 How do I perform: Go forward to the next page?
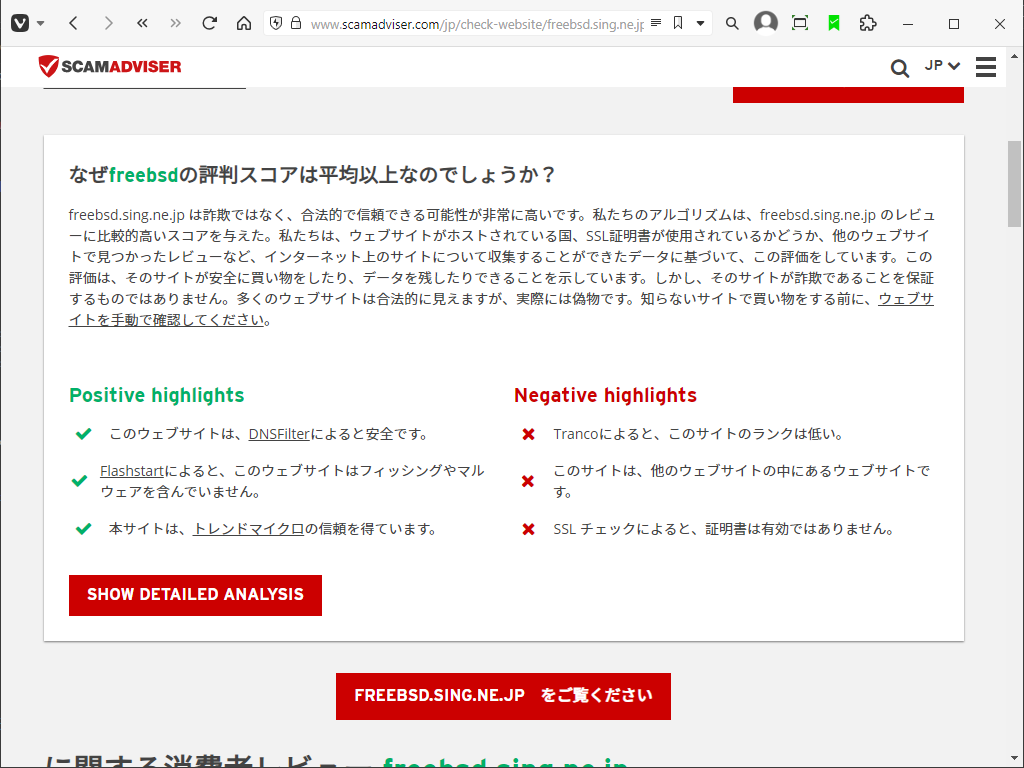(x=108, y=24)
